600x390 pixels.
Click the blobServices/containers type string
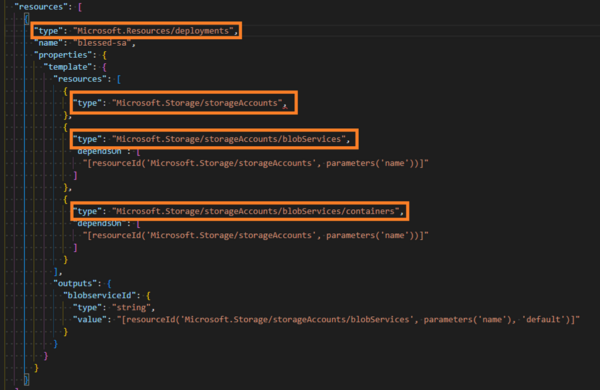(x=255, y=211)
